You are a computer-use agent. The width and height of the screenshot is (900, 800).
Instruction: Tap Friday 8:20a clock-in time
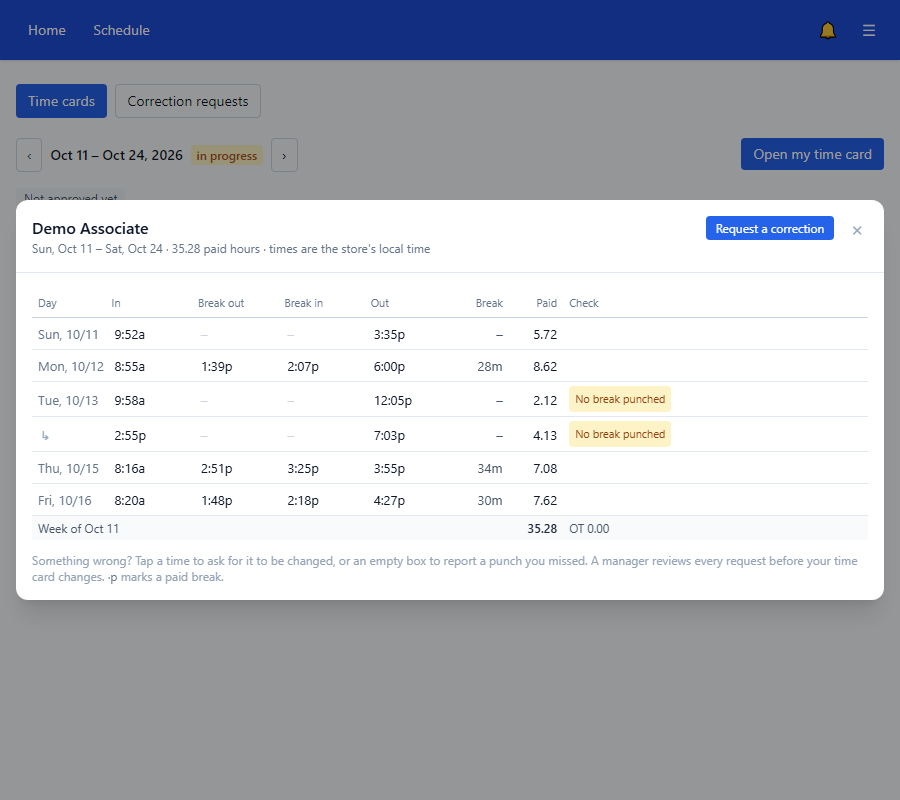point(129,501)
